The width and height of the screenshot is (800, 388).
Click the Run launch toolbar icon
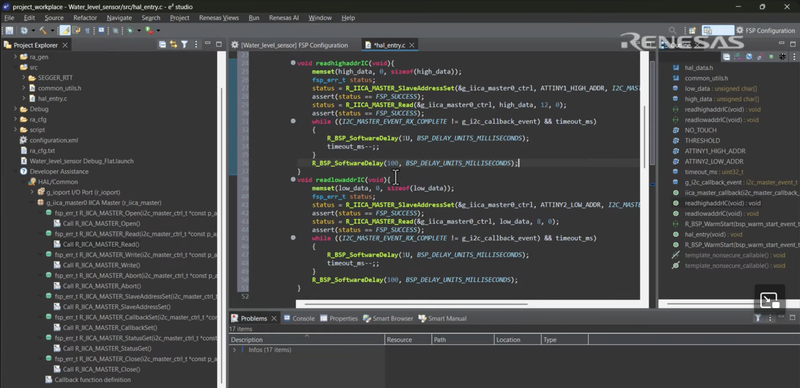pos(149,31)
